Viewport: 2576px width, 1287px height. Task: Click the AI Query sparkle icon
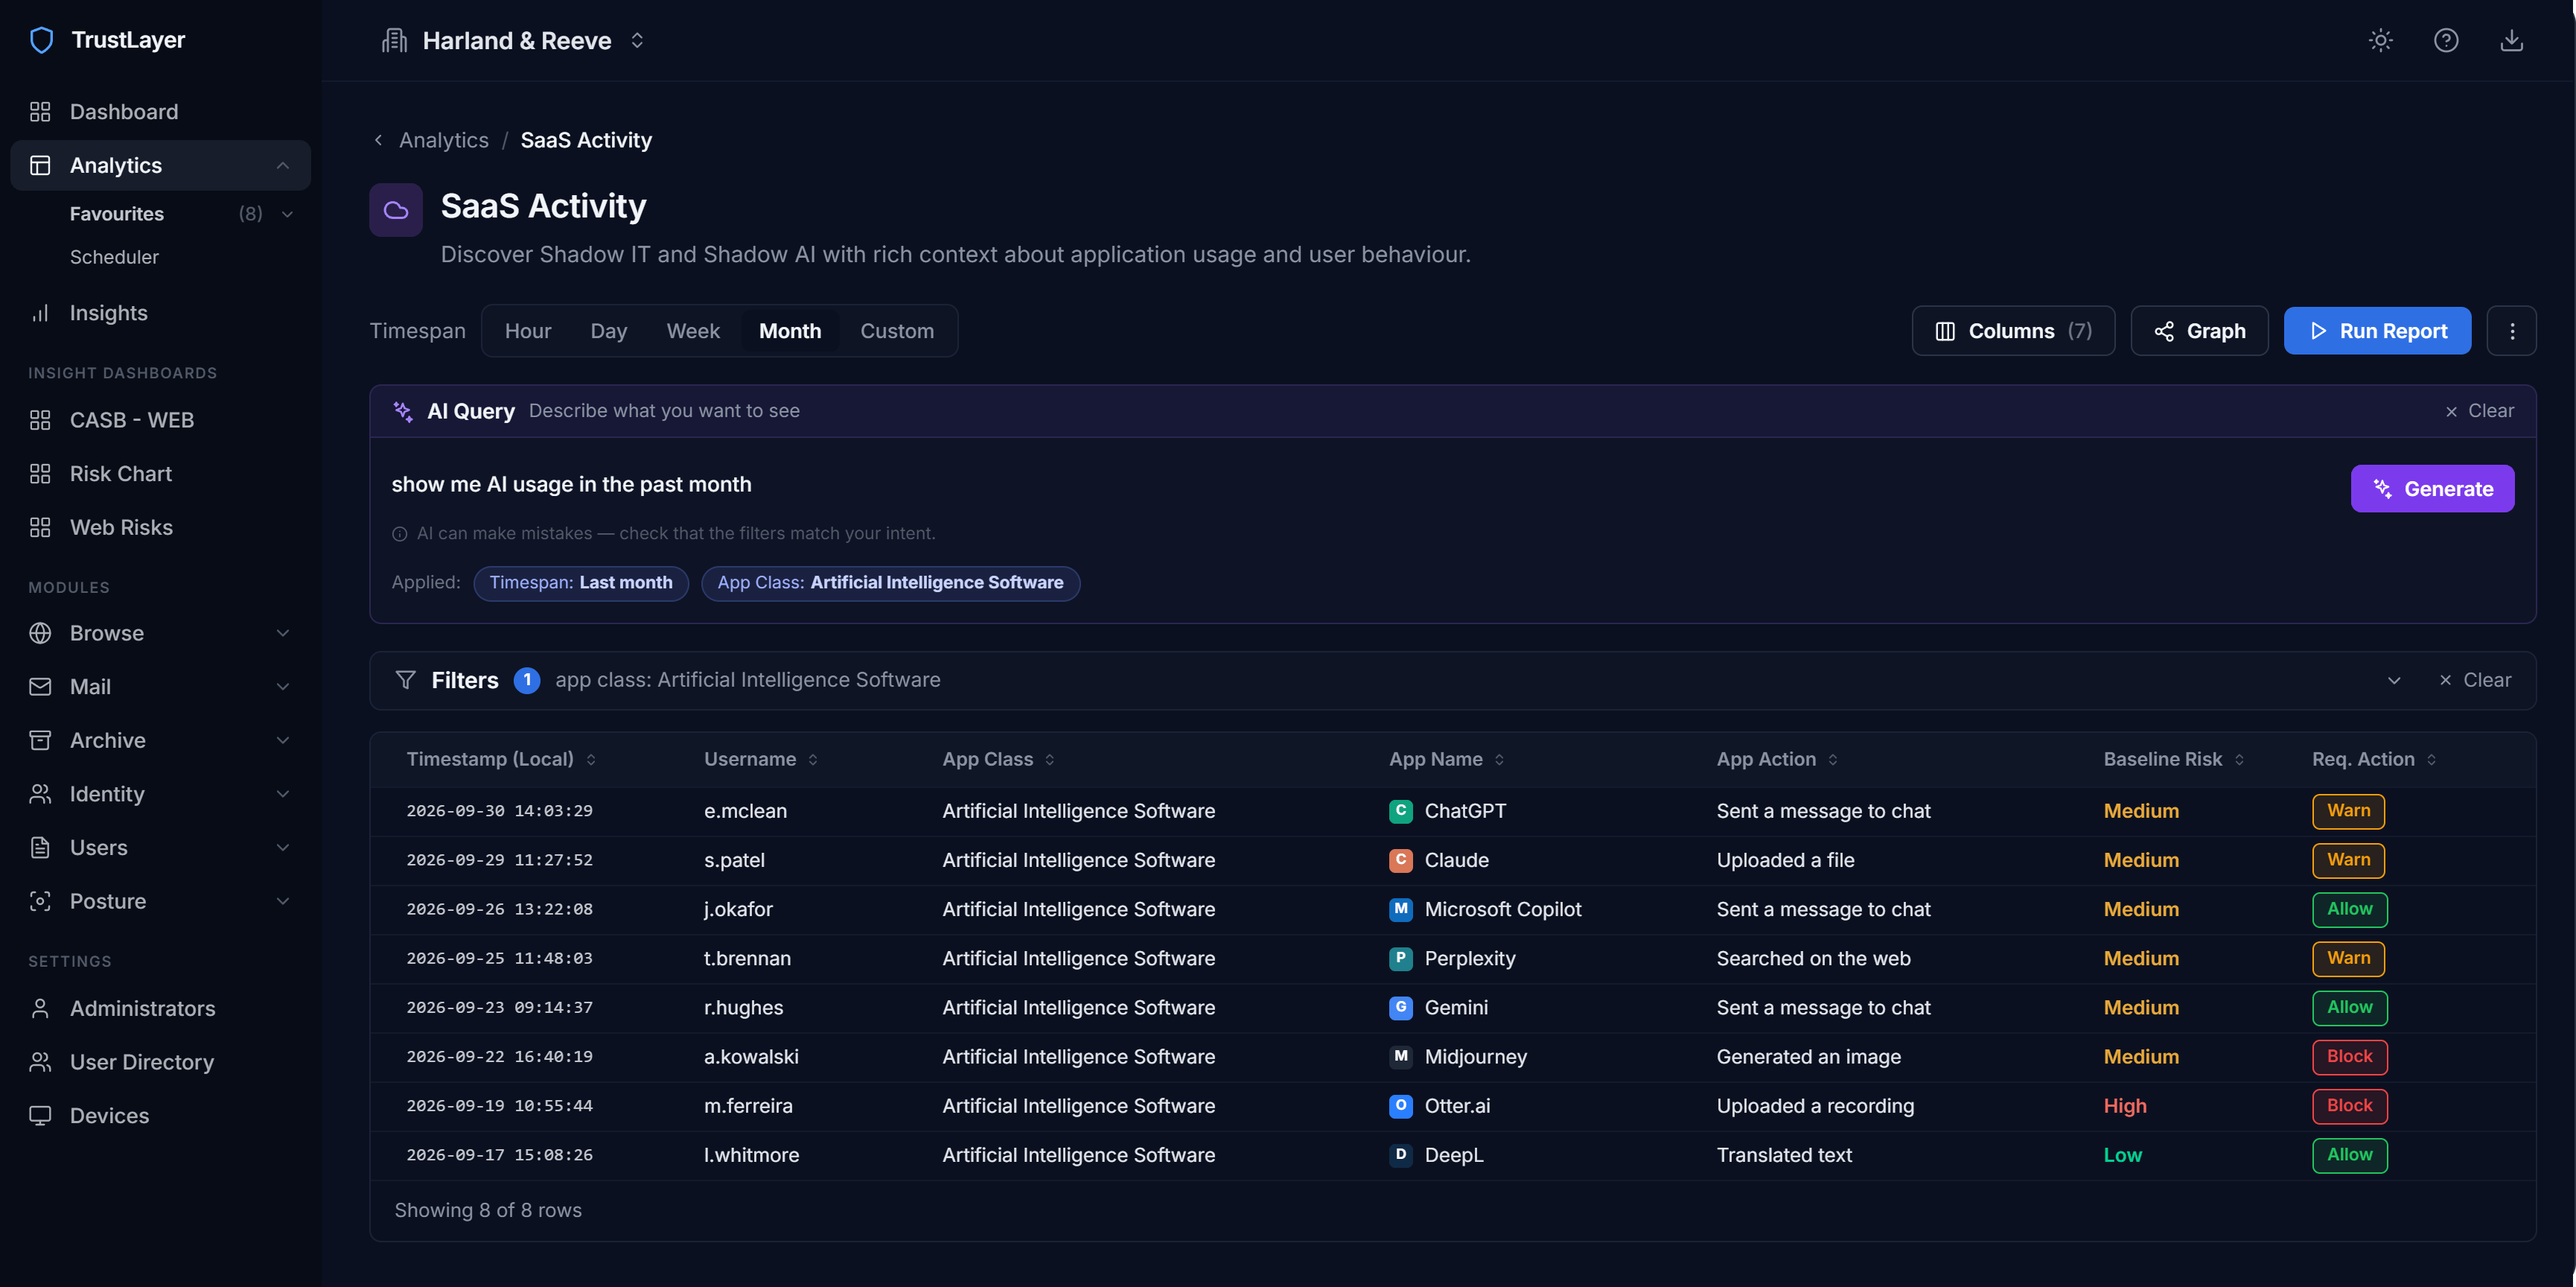coord(403,411)
